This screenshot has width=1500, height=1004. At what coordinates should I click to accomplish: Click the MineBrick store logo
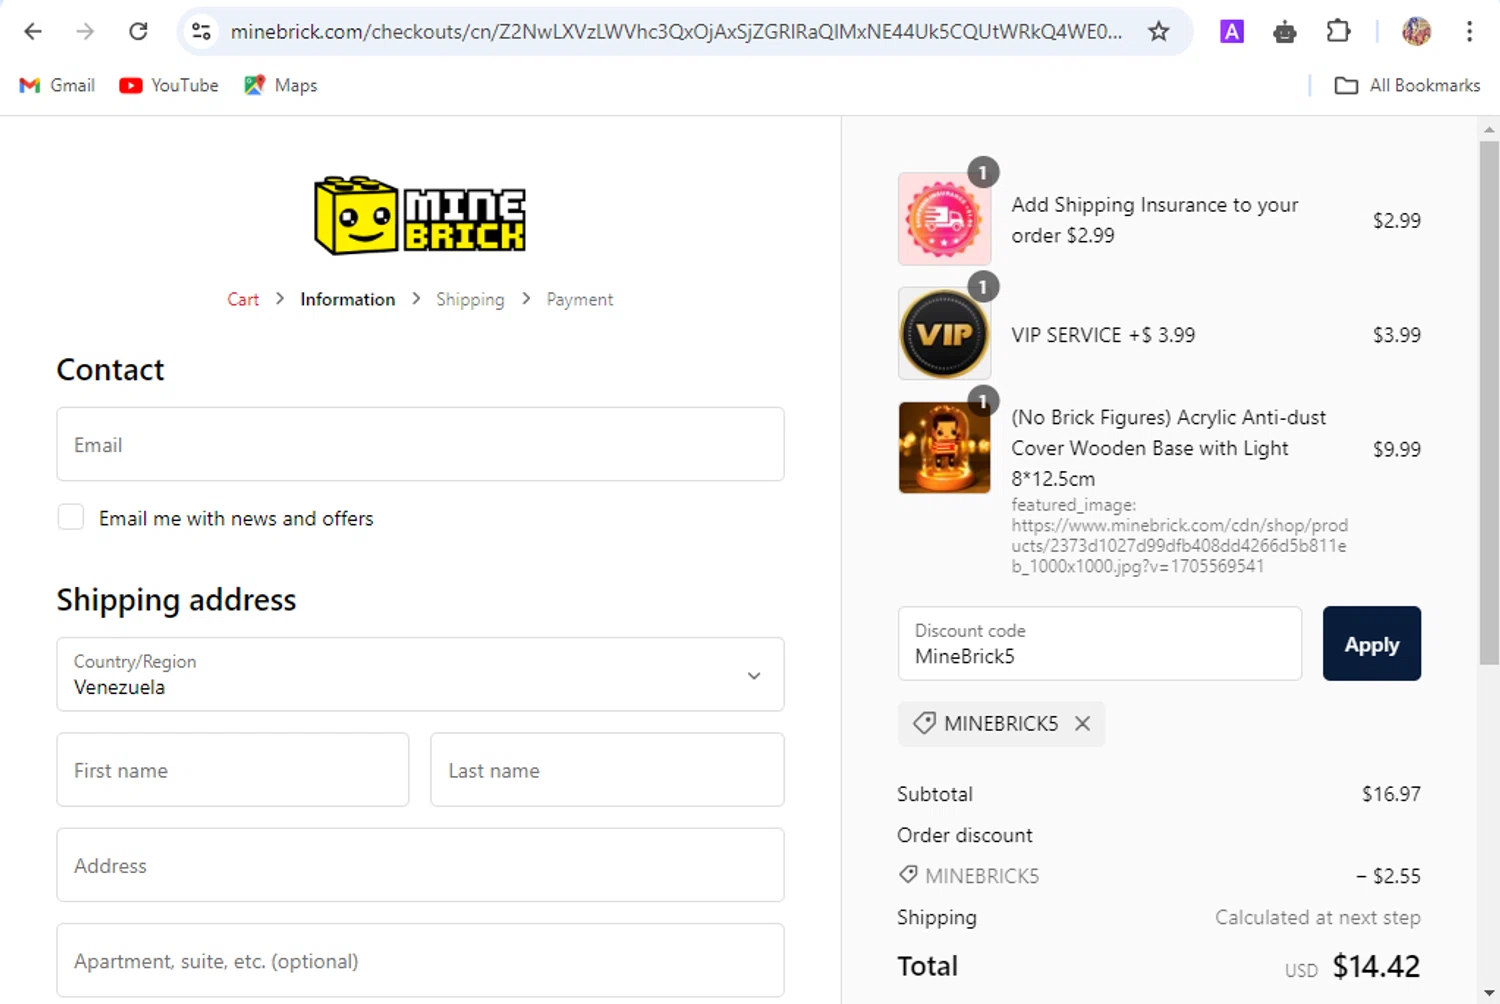pos(420,215)
